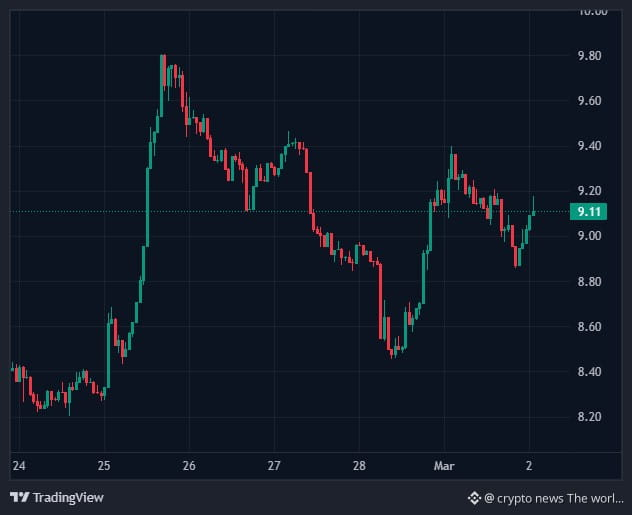
Task: Click the lowest candle of the 28th near 8.46
Action: point(391,351)
